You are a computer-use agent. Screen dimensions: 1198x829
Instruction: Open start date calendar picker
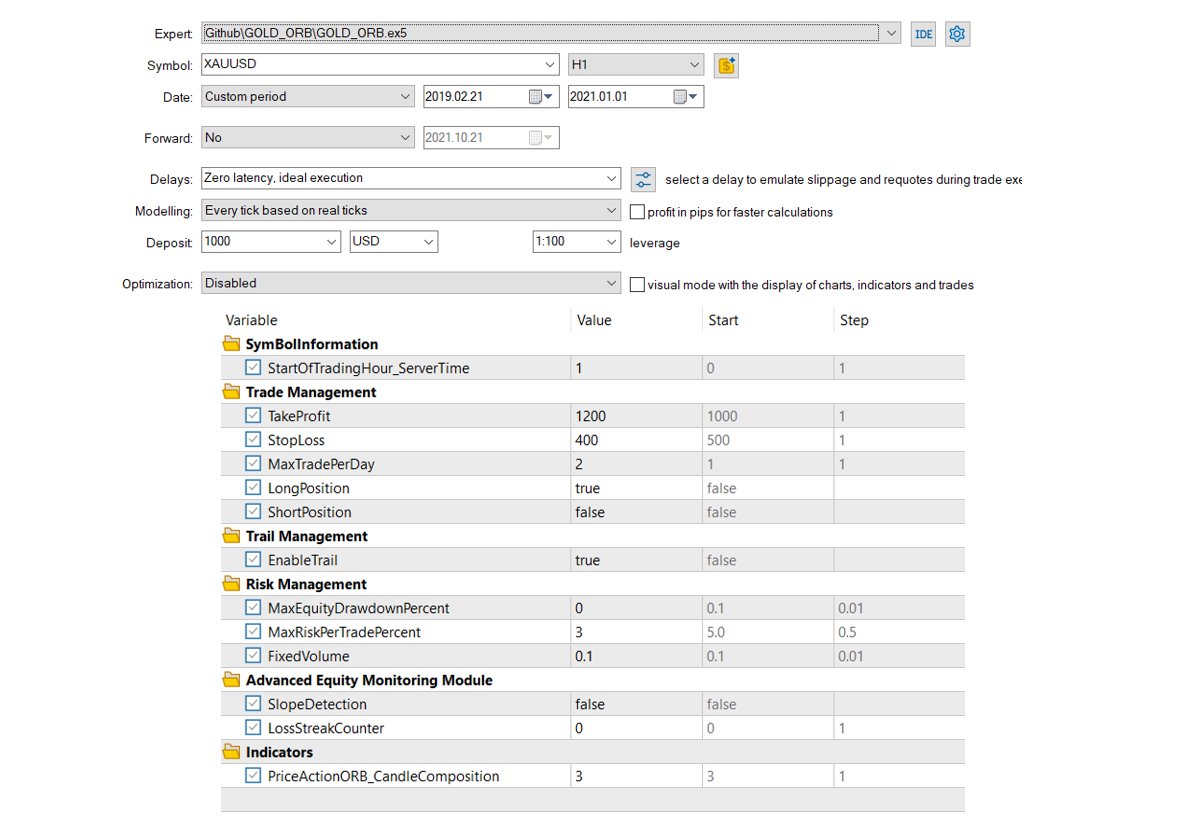(x=541, y=97)
